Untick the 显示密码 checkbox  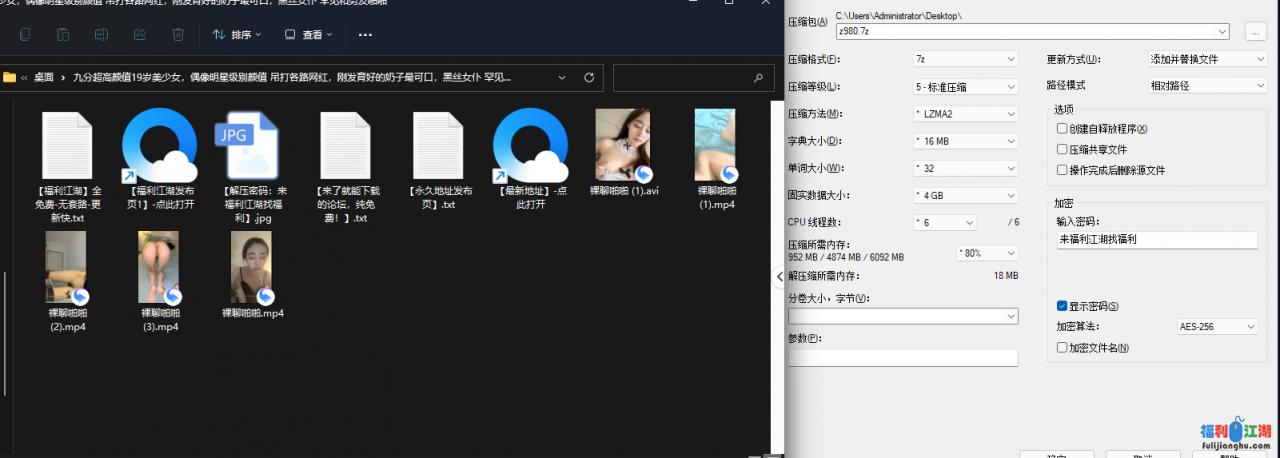click(x=1062, y=306)
